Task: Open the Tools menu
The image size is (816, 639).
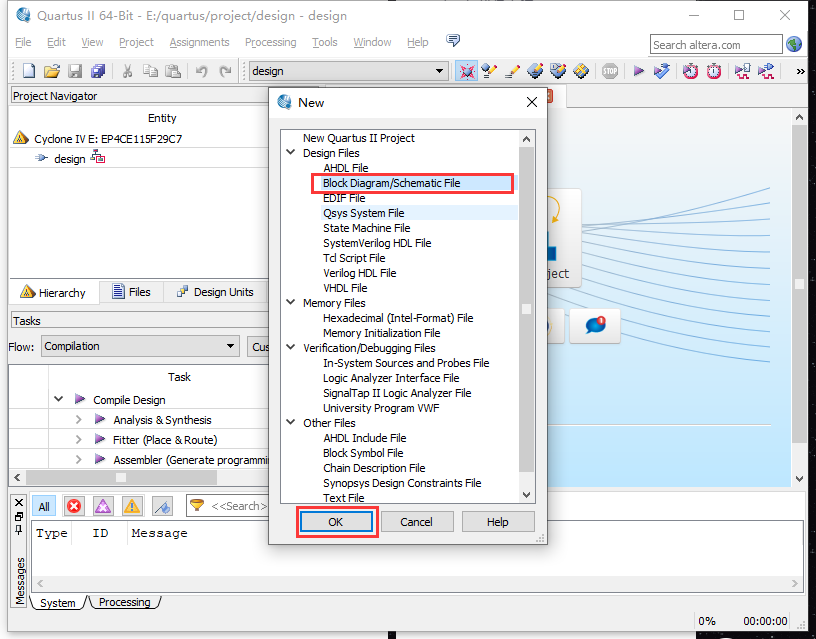Action: click(x=325, y=42)
